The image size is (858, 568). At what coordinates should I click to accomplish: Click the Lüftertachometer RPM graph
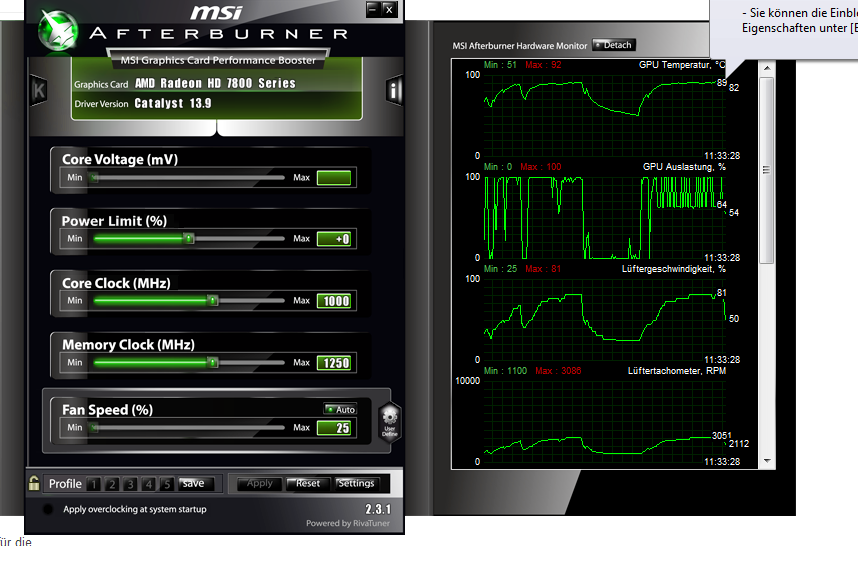tap(605, 421)
